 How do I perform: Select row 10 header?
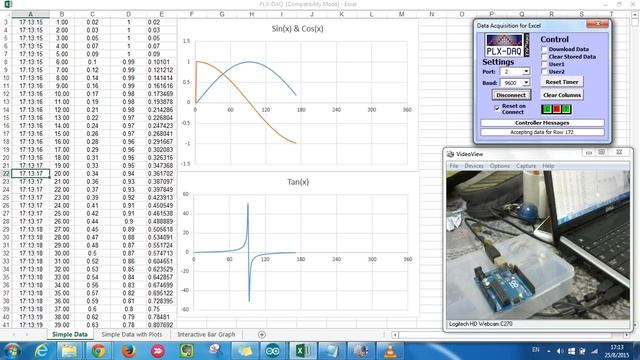[x=6, y=78]
